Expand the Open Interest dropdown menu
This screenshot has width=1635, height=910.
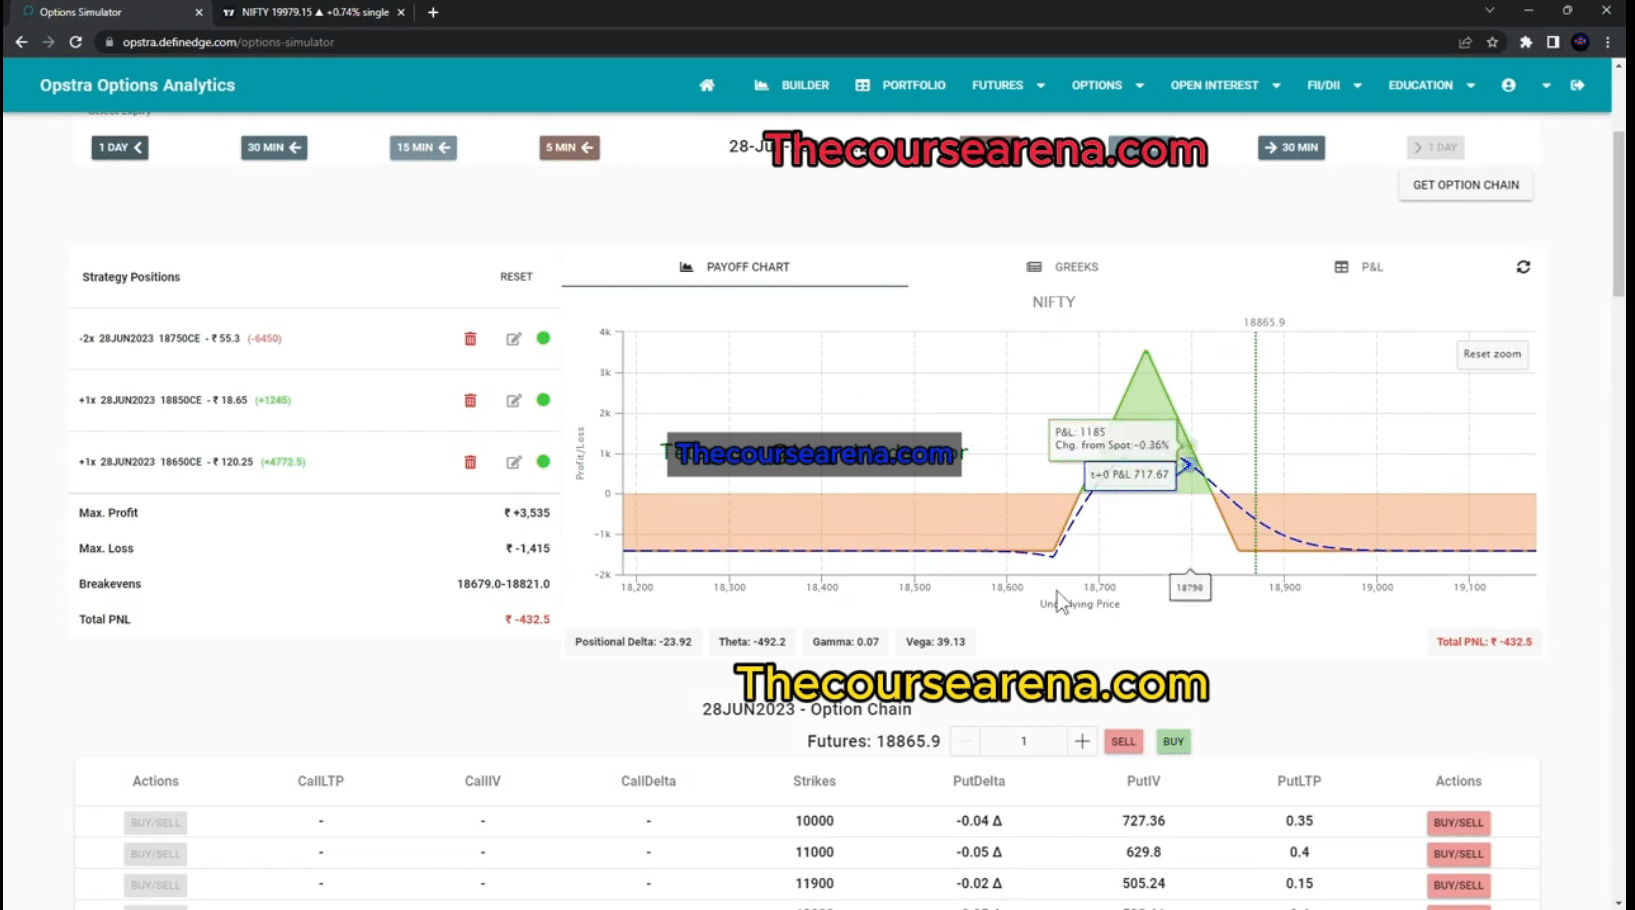[x=1225, y=85]
